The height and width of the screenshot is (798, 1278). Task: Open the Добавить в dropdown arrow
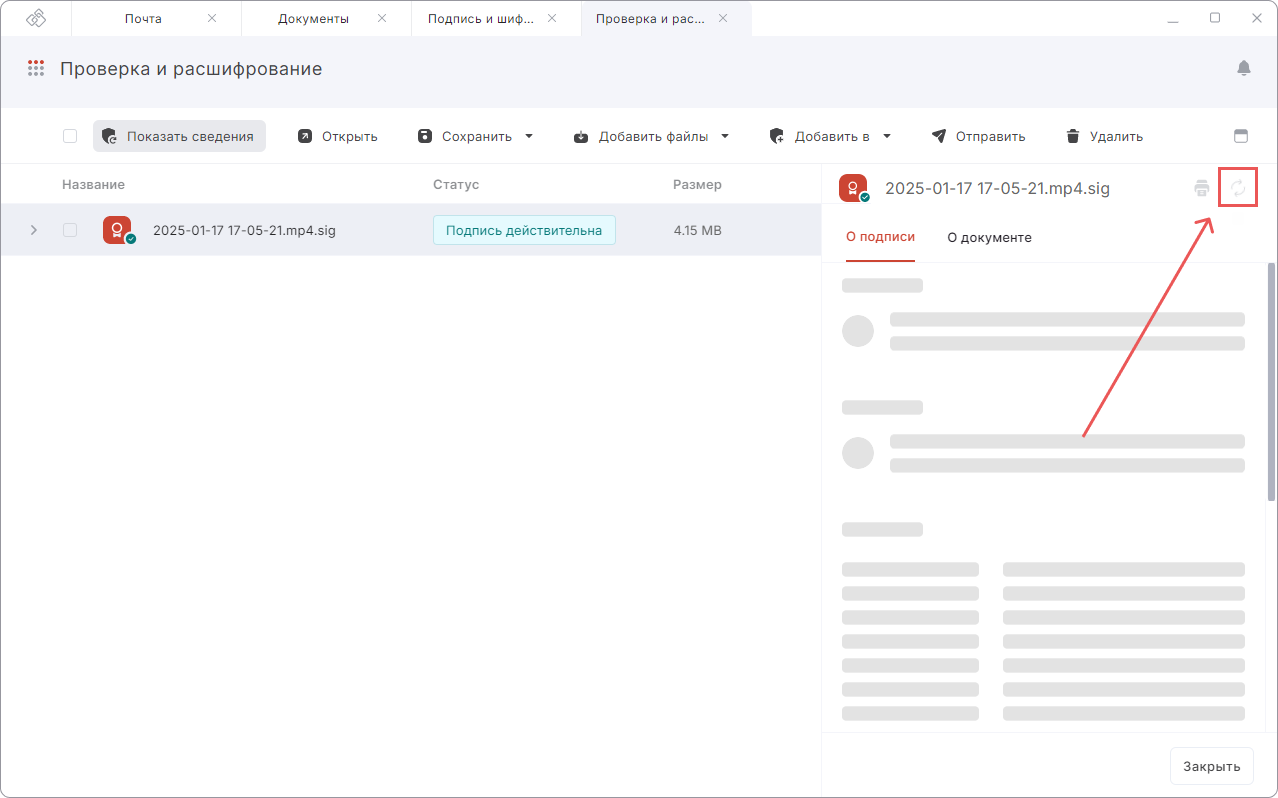(x=886, y=136)
